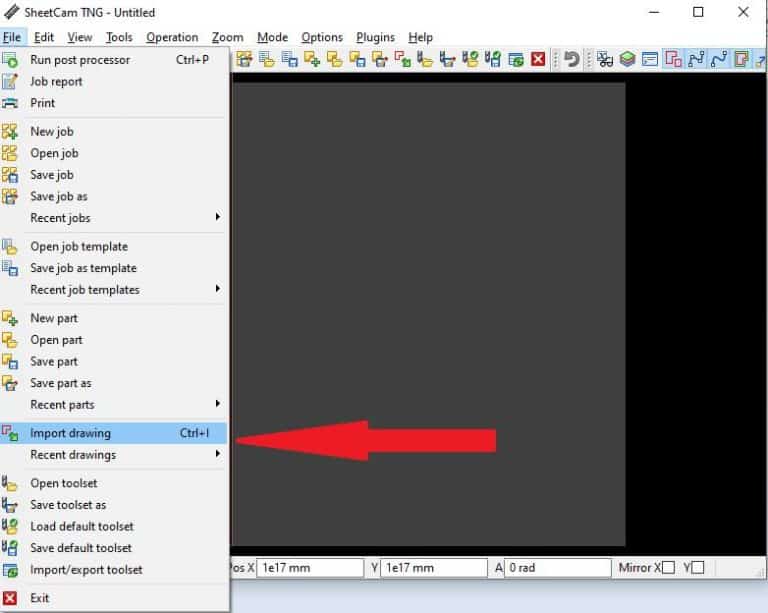Click the Job report icon in the menu
The height and width of the screenshot is (613, 768).
coord(11,82)
